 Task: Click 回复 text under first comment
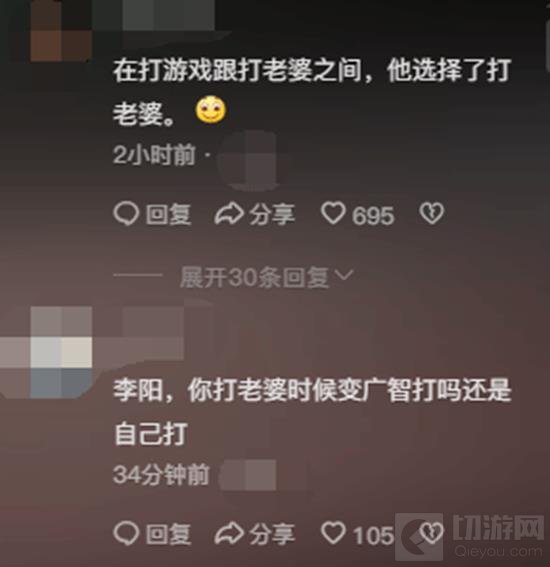pos(169,214)
